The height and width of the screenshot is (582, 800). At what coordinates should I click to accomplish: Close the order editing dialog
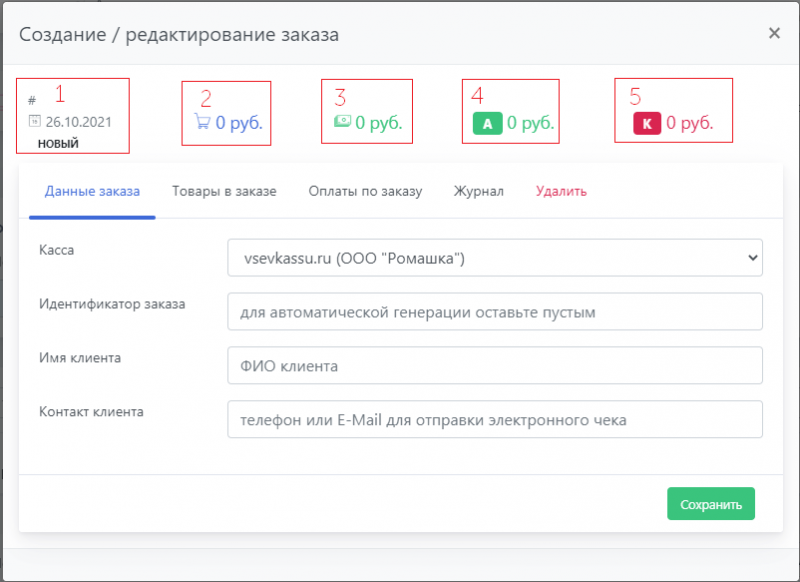(x=773, y=33)
